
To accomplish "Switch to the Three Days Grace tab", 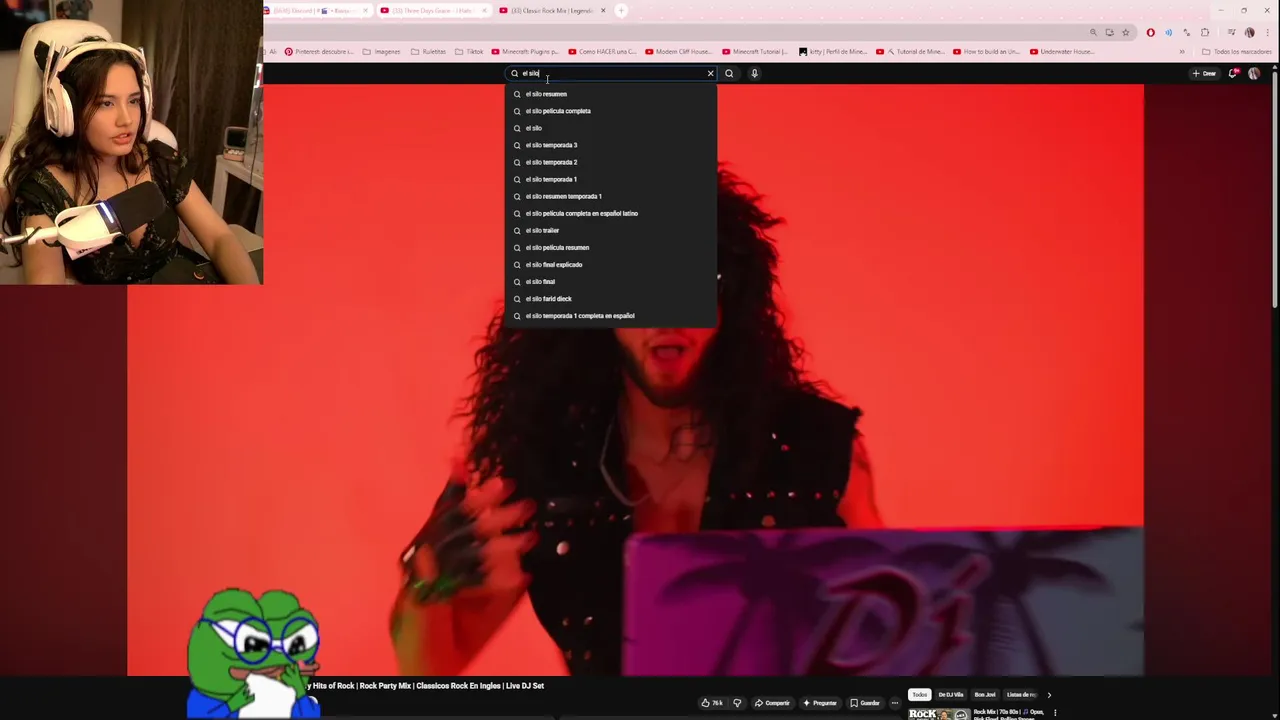I will [x=435, y=11].
